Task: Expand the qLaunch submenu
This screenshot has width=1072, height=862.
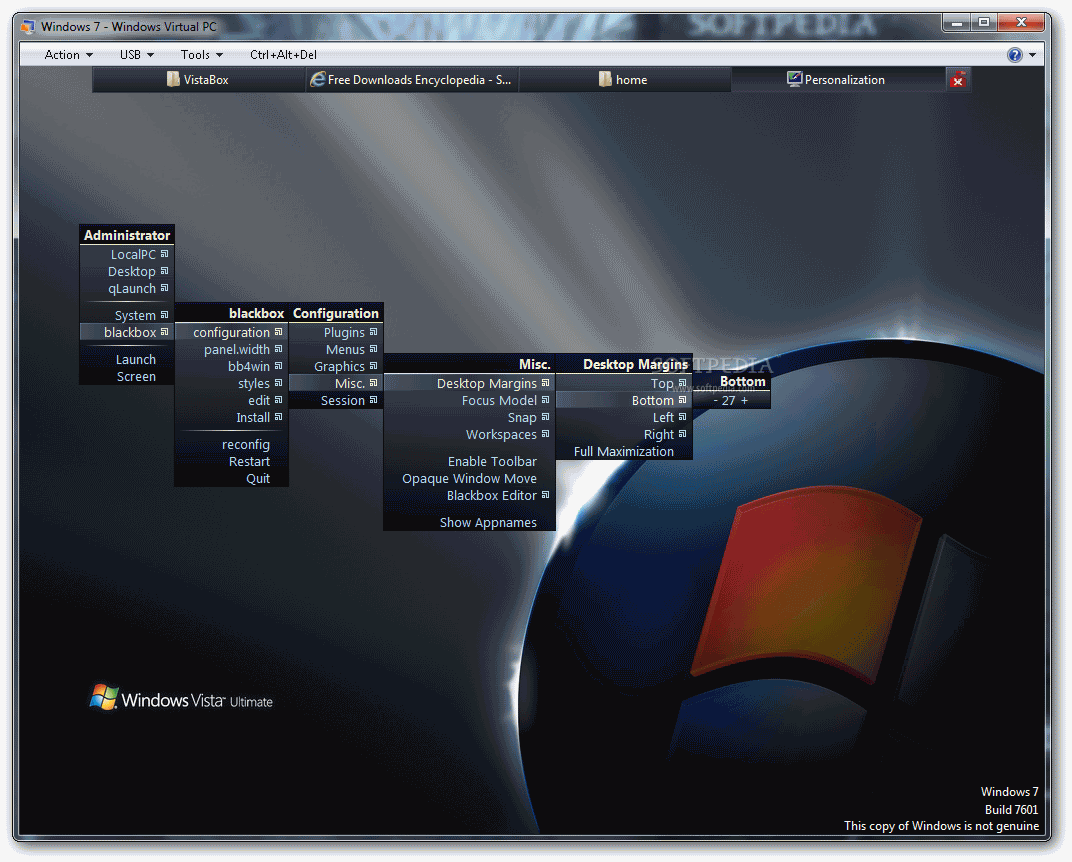Action: click(127, 288)
